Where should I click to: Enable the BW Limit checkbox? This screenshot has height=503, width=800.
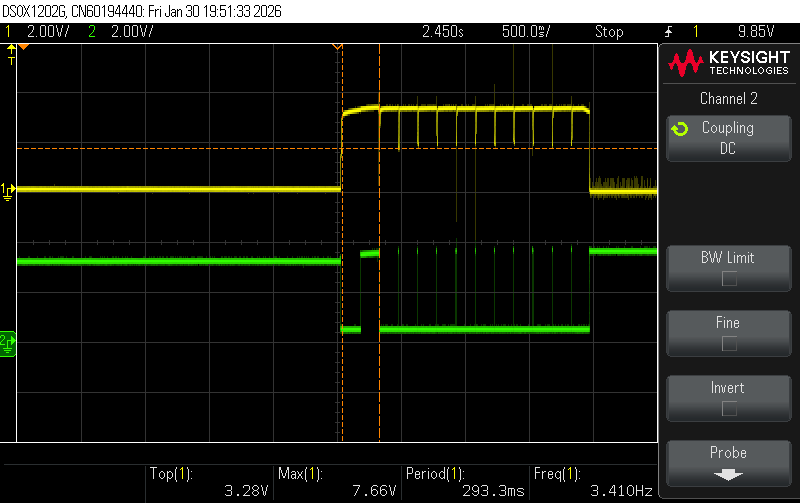pyautogui.click(x=729, y=279)
